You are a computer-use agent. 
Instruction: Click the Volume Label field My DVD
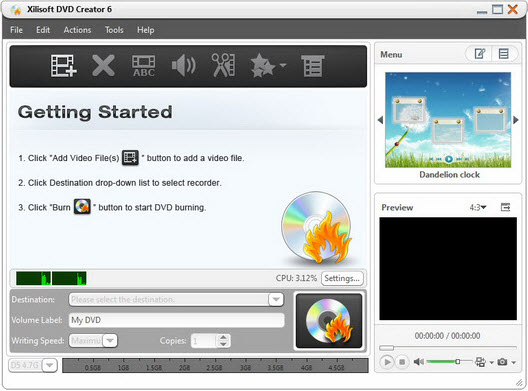[x=176, y=320]
